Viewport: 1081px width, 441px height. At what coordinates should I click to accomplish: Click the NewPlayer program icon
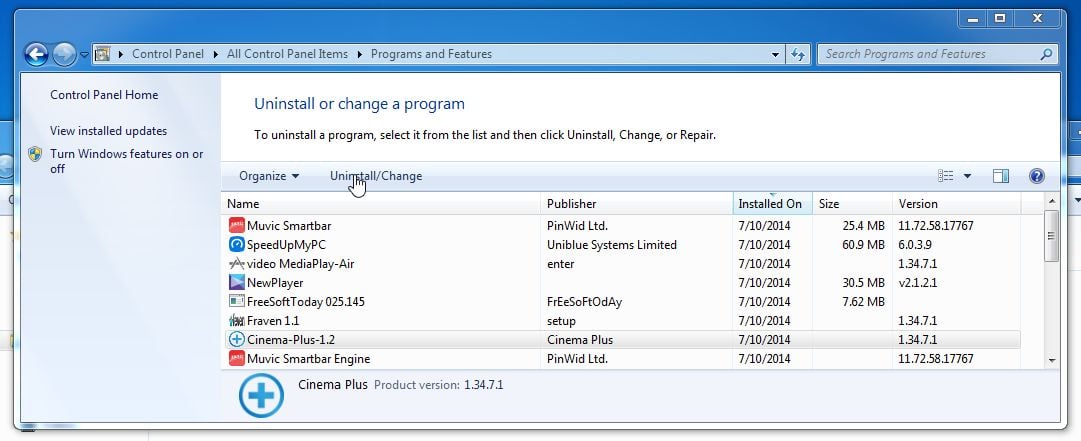click(x=237, y=283)
